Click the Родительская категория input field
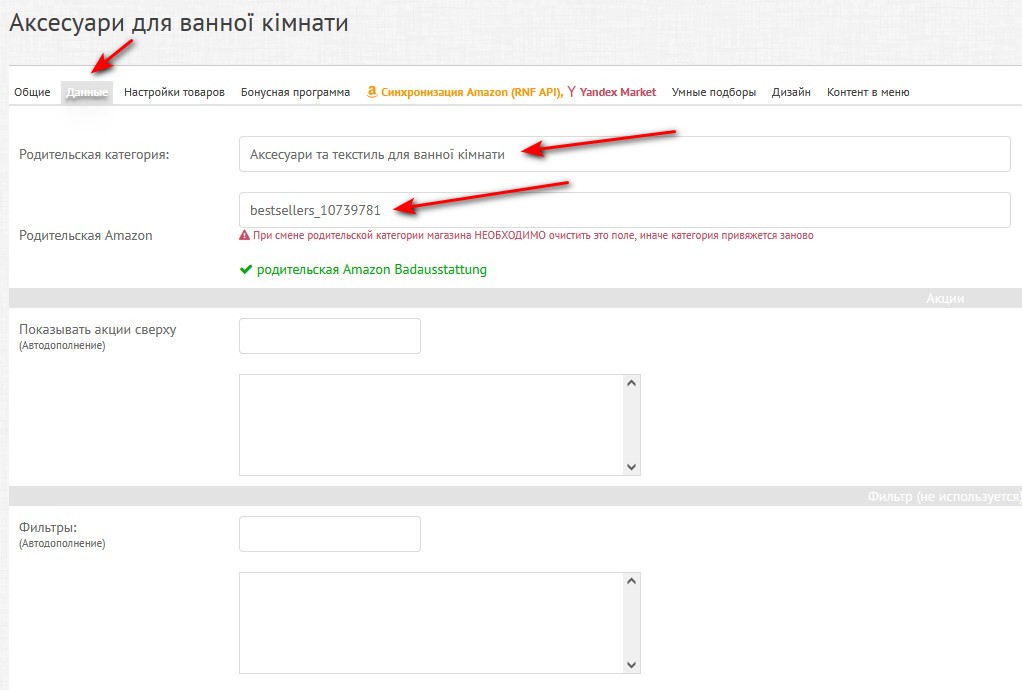The height and width of the screenshot is (690, 1022). [624, 154]
